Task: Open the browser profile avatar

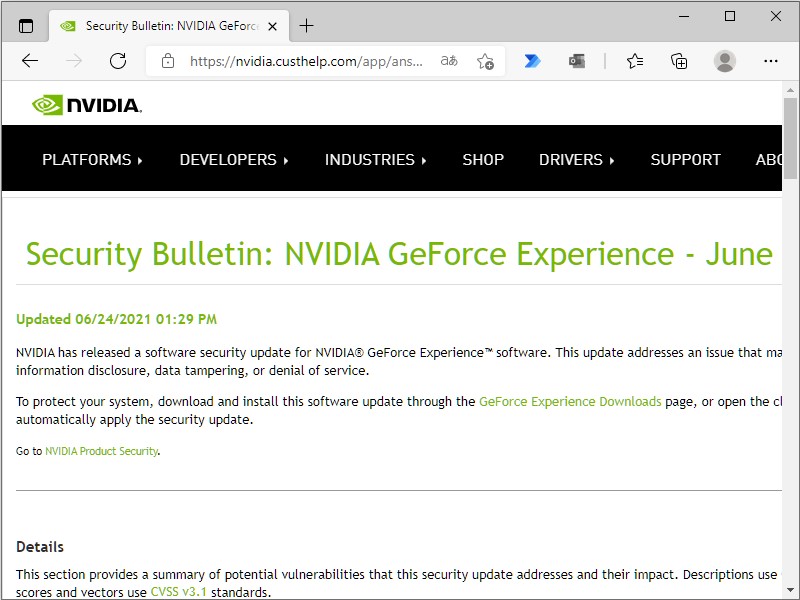Action: (724, 61)
